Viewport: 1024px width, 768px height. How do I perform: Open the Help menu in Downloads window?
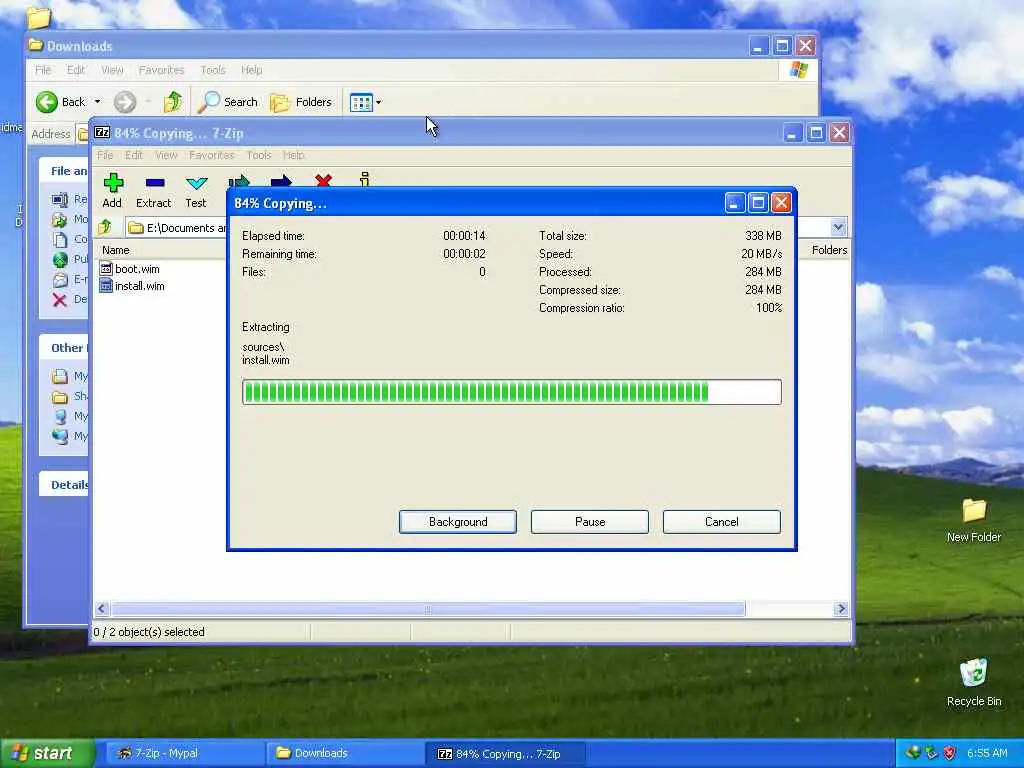(251, 70)
